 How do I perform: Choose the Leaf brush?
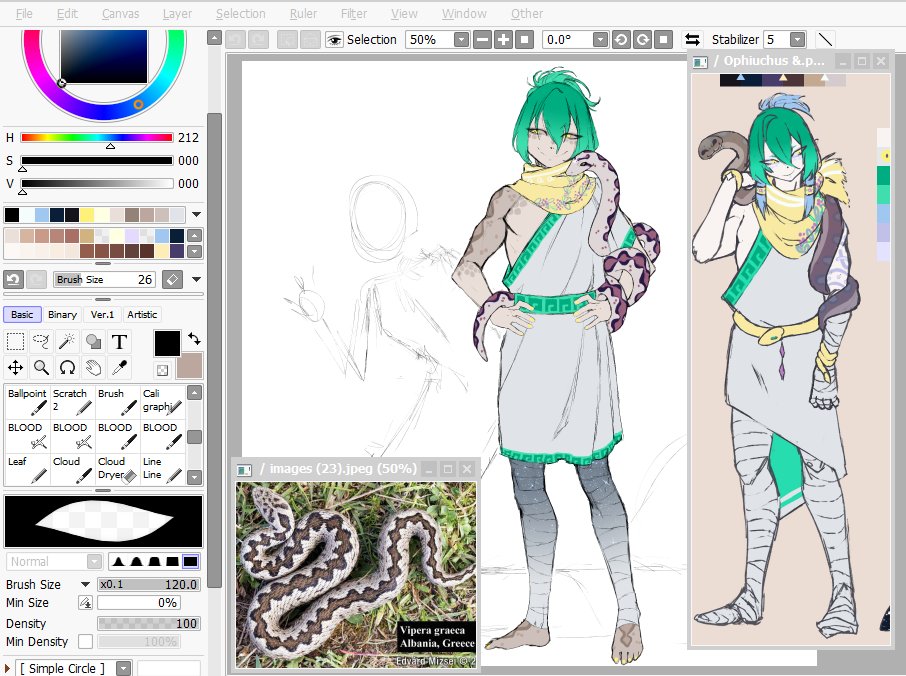click(27, 469)
